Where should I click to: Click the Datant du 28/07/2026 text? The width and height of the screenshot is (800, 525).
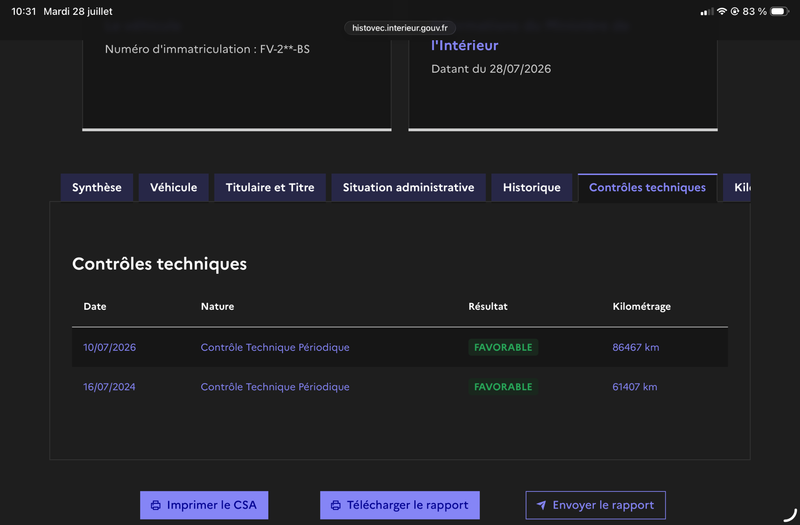click(491, 69)
